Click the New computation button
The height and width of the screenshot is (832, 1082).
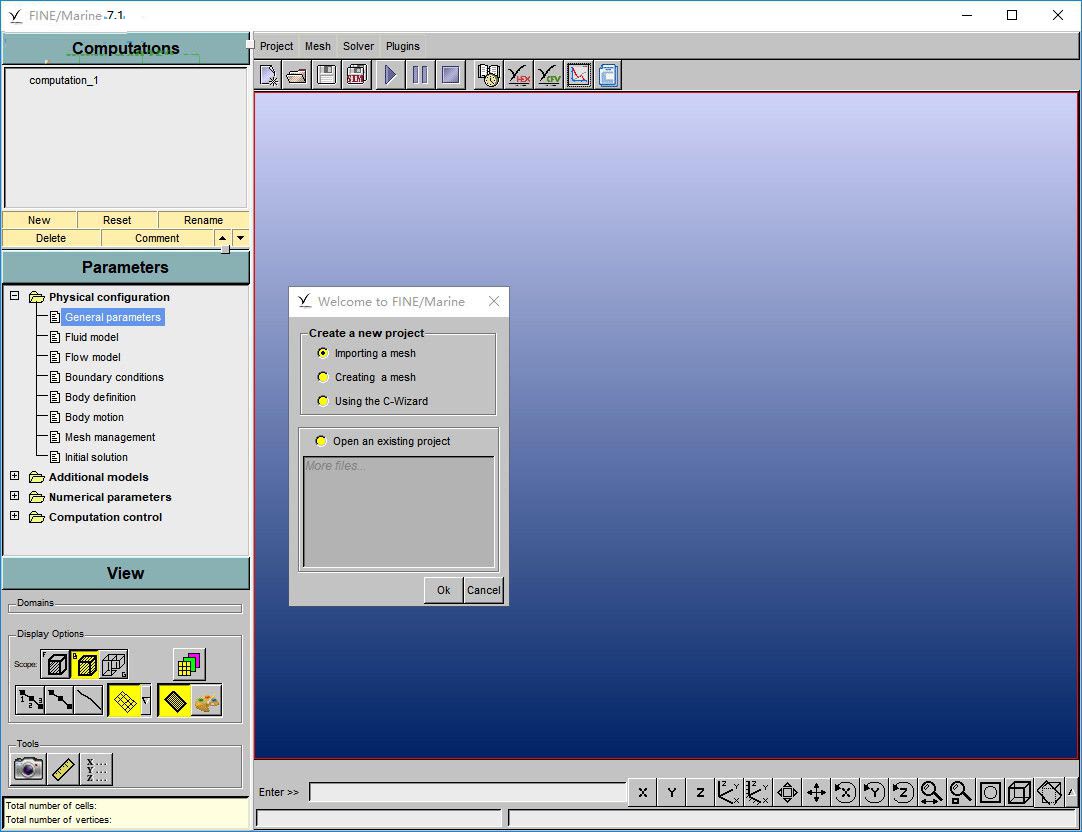[x=39, y=220]
